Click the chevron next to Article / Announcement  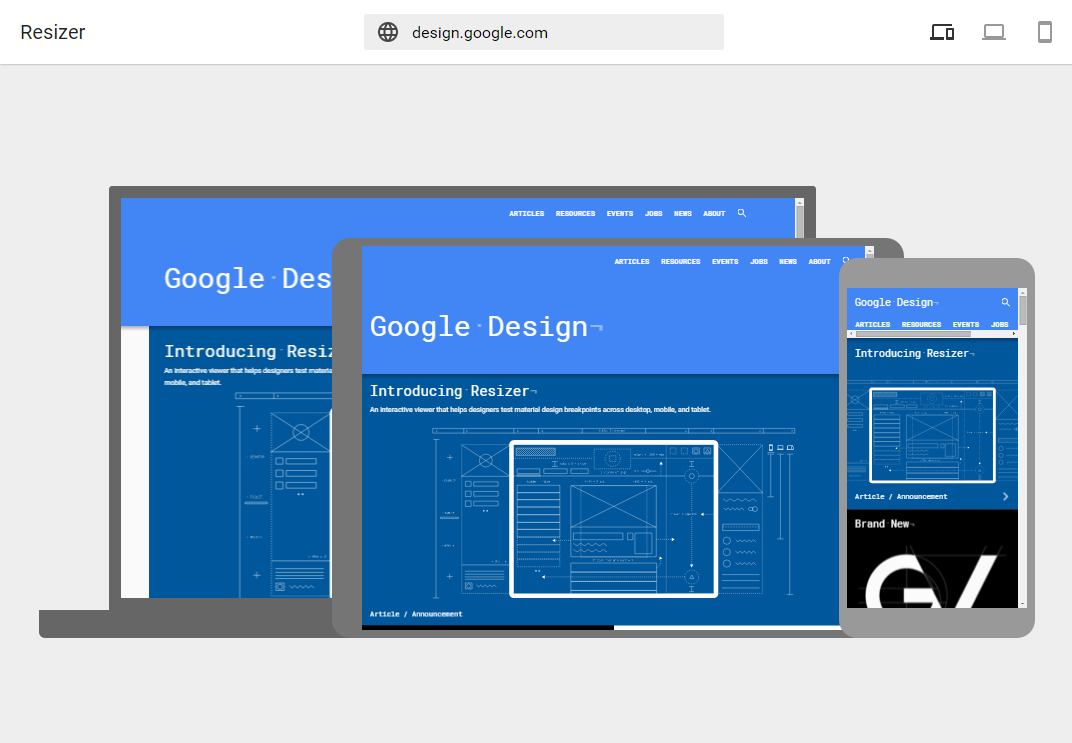pyautogui.click(x=1005, y=496)
